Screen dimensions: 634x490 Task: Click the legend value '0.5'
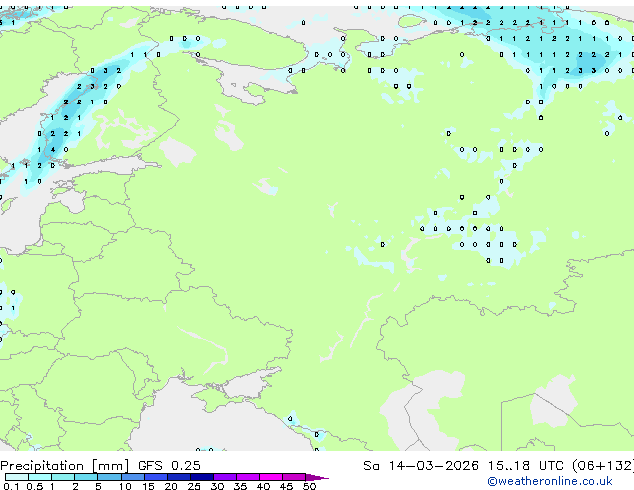tap(34, 486)
